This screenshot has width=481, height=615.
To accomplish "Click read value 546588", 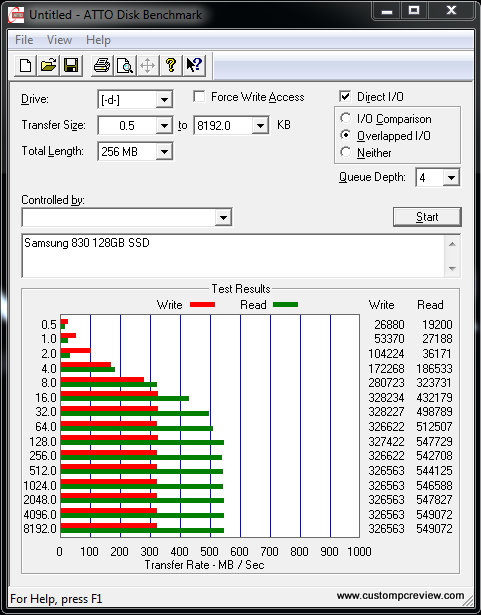I will pyautogui.click(x=434, y=486).
